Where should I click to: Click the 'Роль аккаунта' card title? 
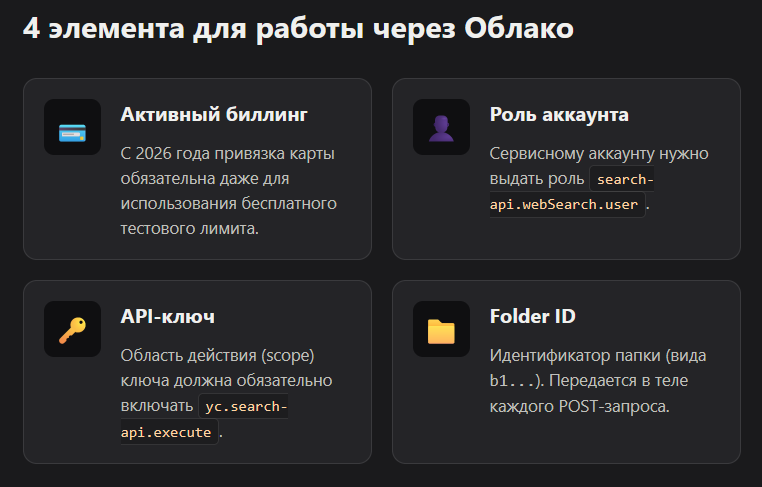(559, 115)
